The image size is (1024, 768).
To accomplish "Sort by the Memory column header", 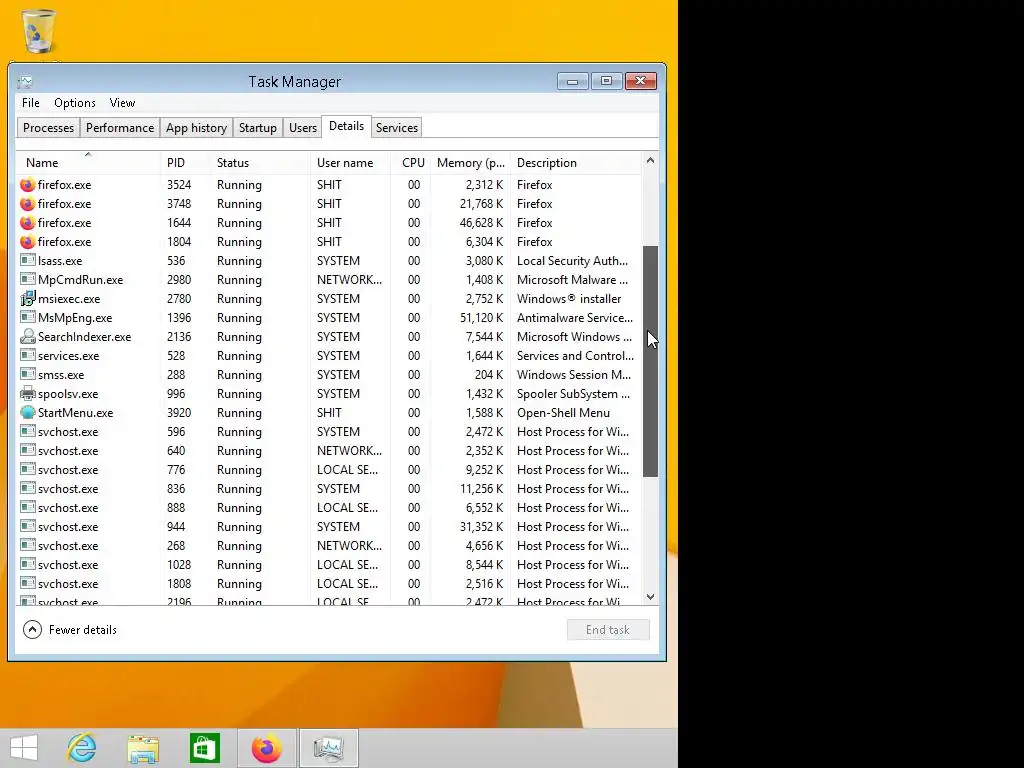I will 470,163.
